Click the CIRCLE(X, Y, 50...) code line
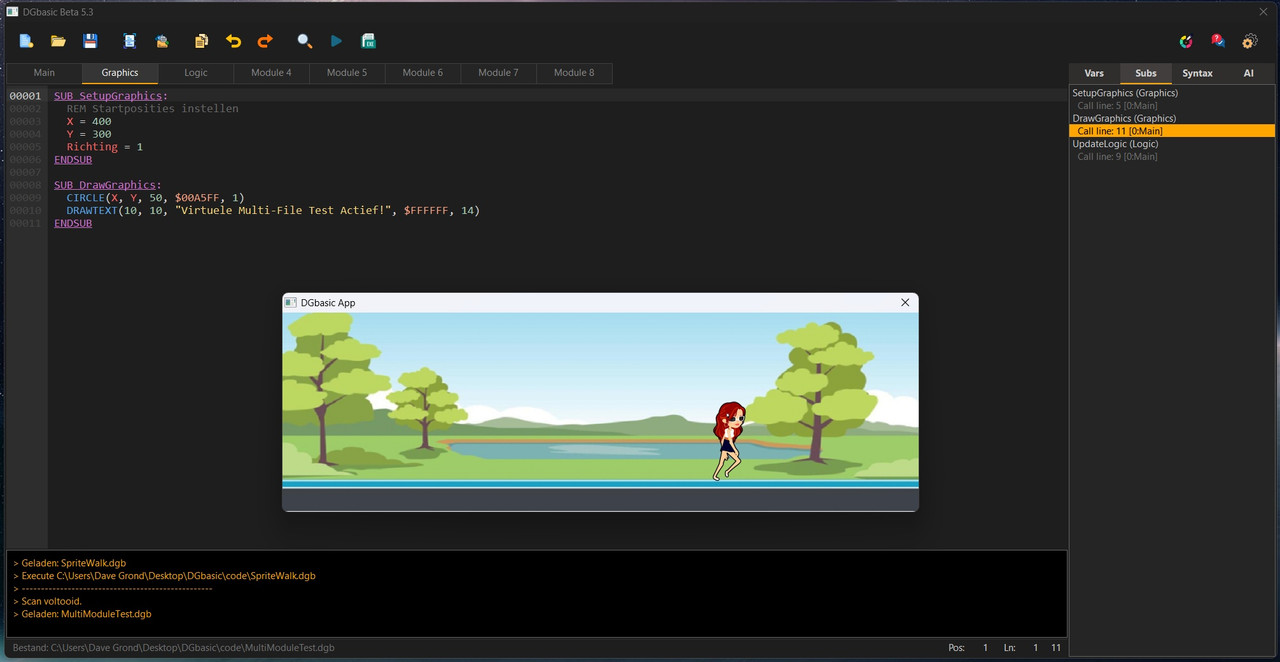The height and width of the screenshot is (662, 1280). [155, 198]
